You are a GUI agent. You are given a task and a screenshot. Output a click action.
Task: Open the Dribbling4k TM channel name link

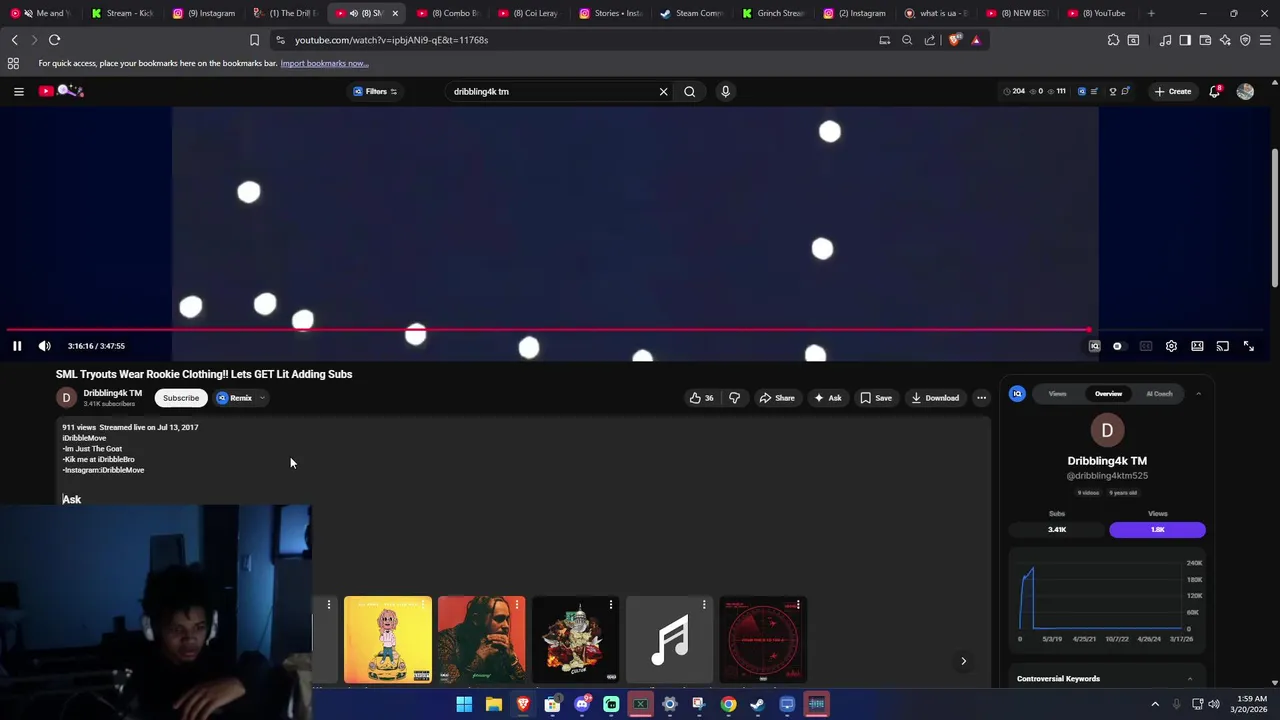click(112, 393)
